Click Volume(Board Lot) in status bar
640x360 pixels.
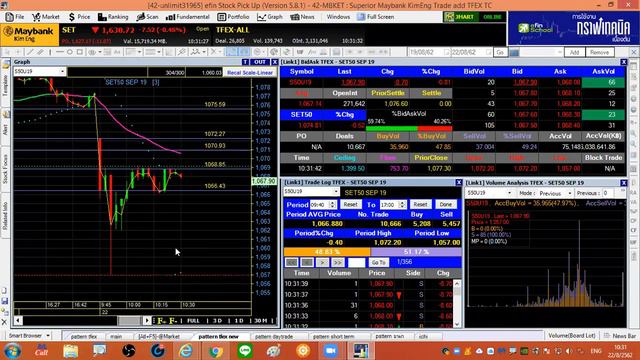[x=571, y=336]
